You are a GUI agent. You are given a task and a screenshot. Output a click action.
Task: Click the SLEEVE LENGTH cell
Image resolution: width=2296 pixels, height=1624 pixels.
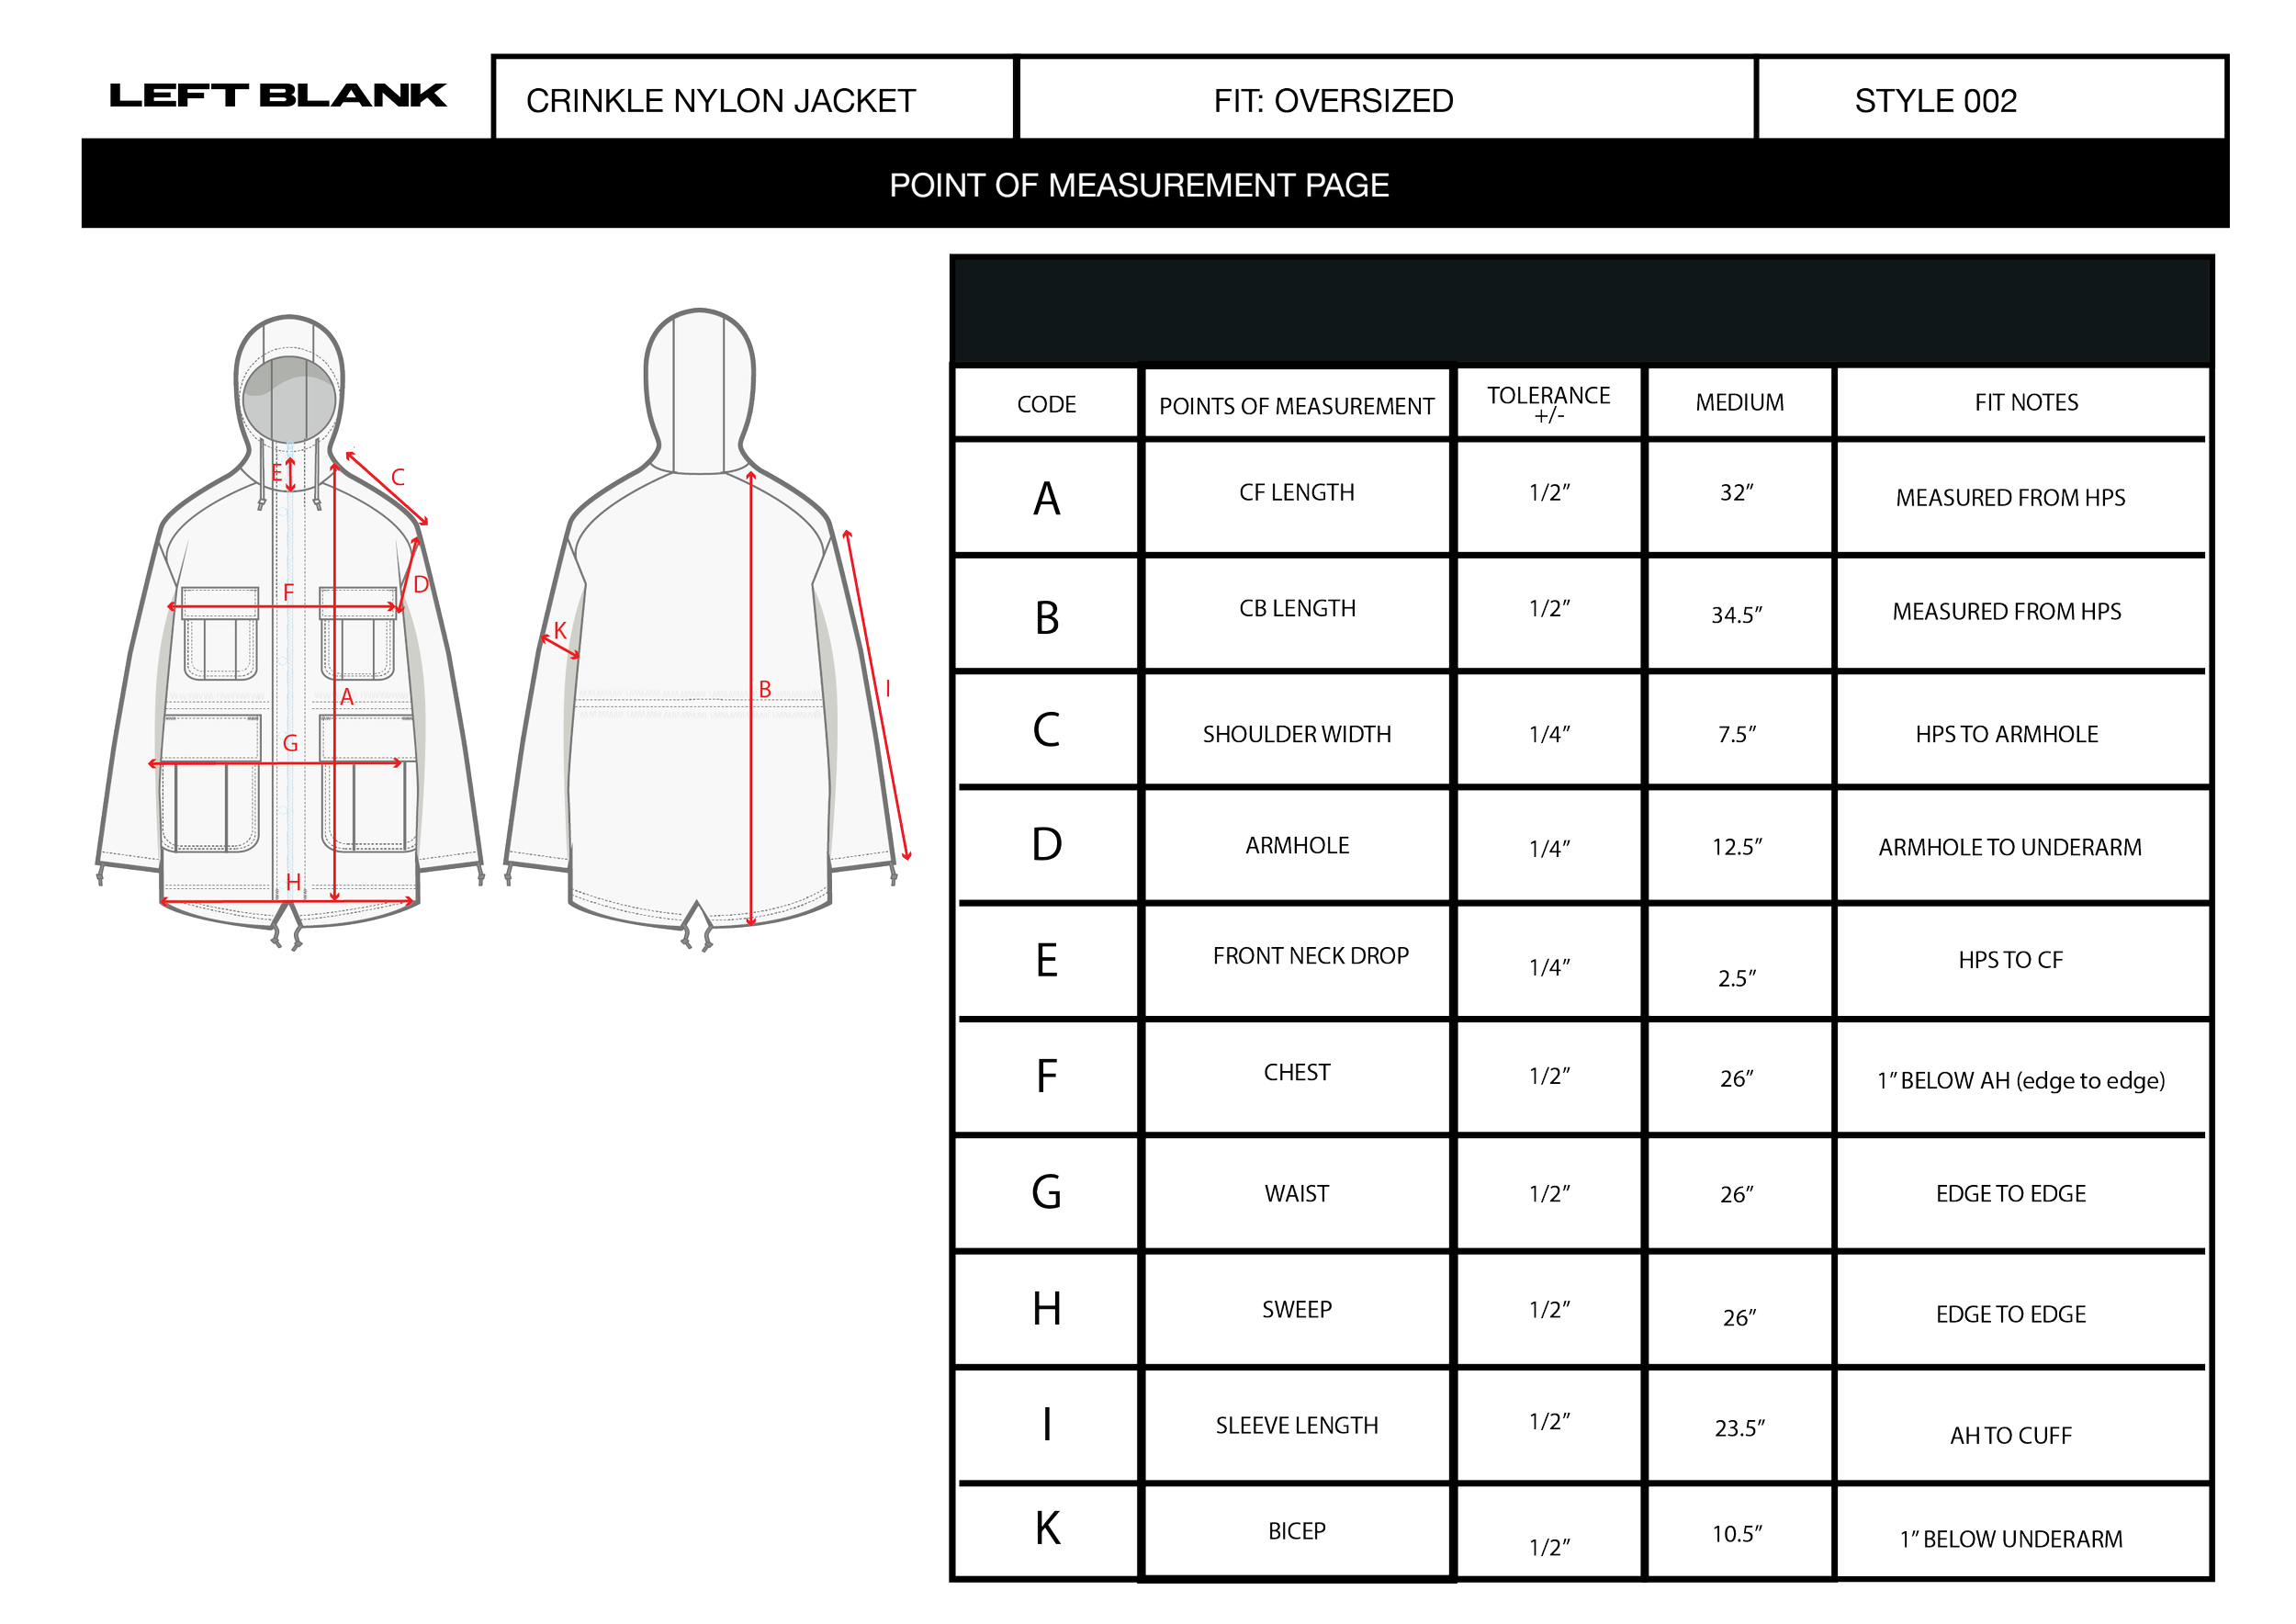(1296, 1425)
